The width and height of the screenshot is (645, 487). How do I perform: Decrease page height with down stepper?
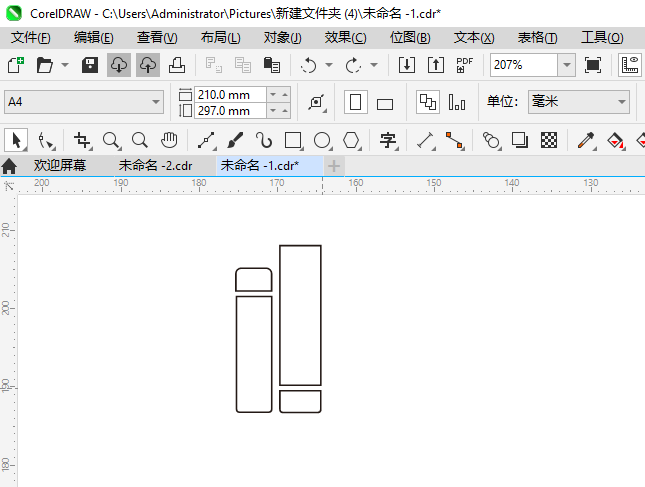click(273, 111)
